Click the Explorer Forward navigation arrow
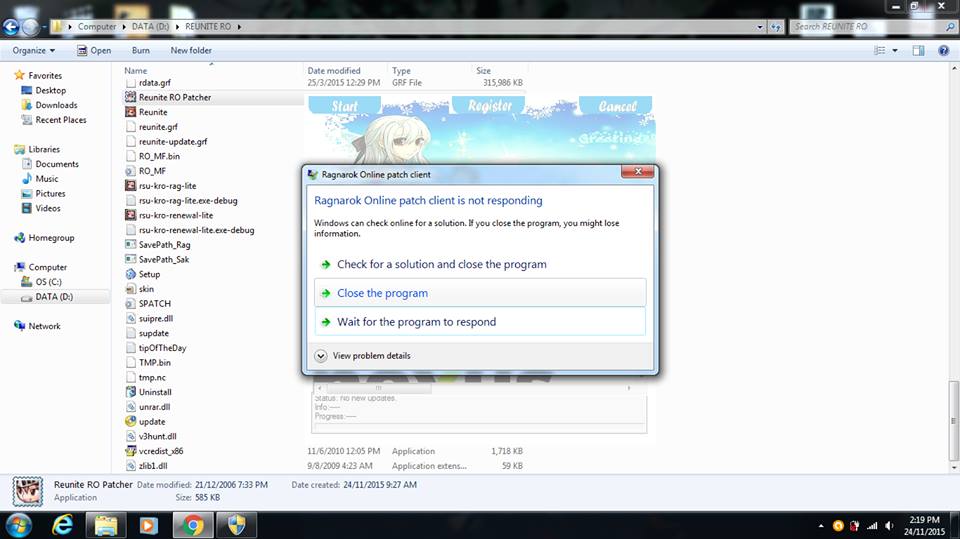This screenshot has height=539, width=960. (x=31, y=27)
